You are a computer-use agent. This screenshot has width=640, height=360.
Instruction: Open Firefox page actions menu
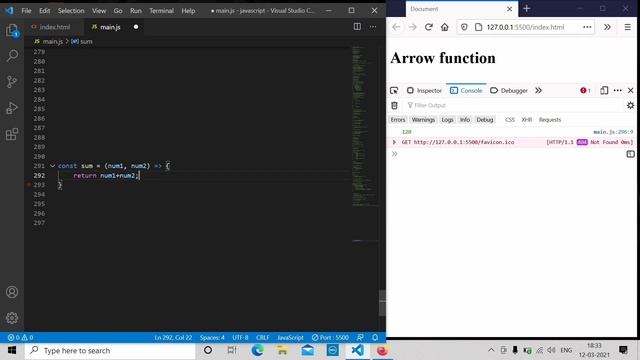[587, 27]
